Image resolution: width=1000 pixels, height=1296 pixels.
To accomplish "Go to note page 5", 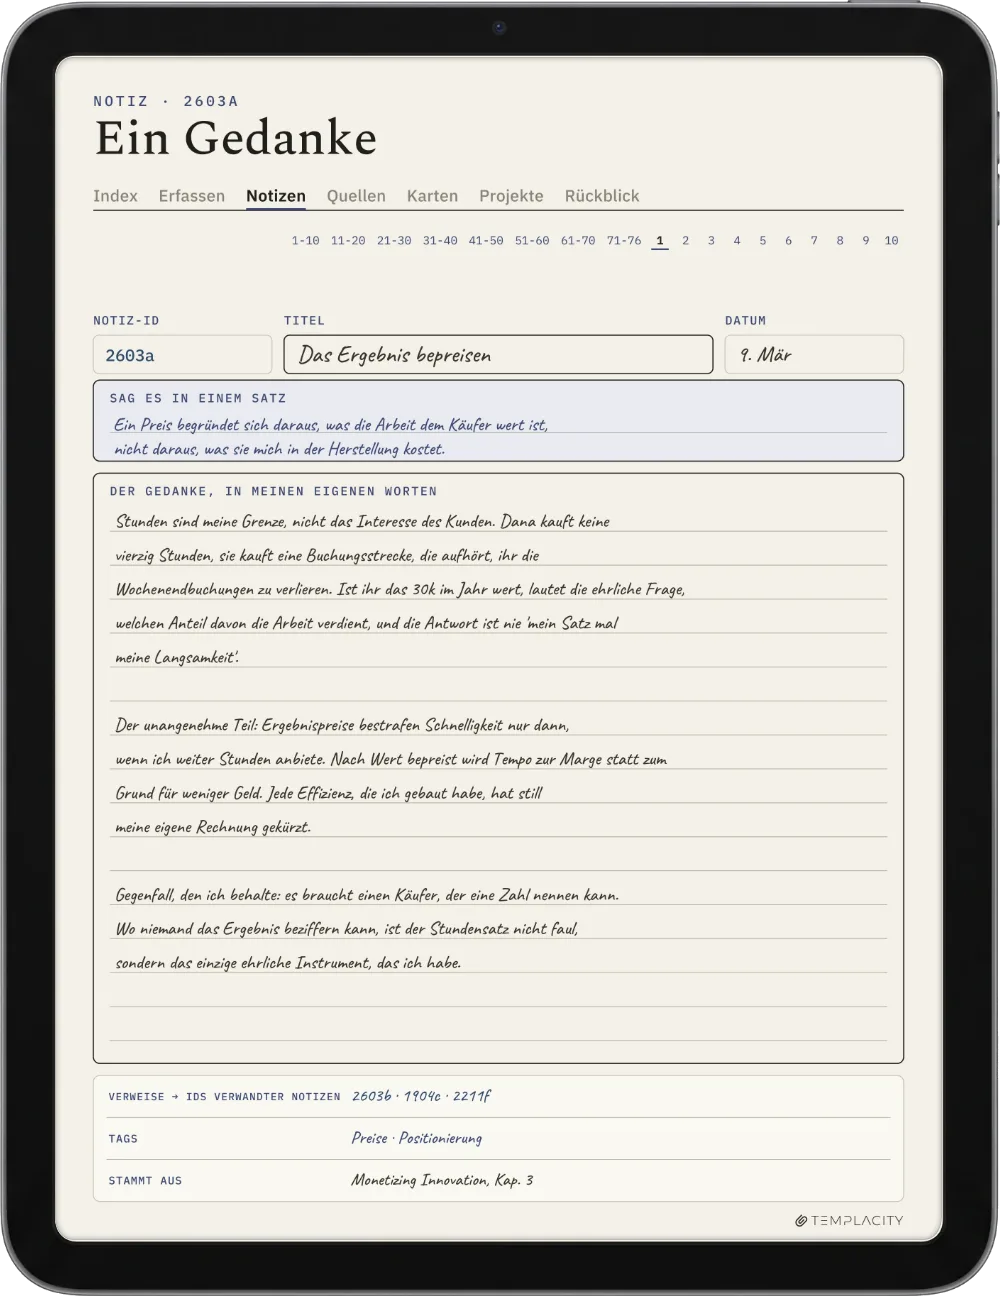I will [762, 241].
